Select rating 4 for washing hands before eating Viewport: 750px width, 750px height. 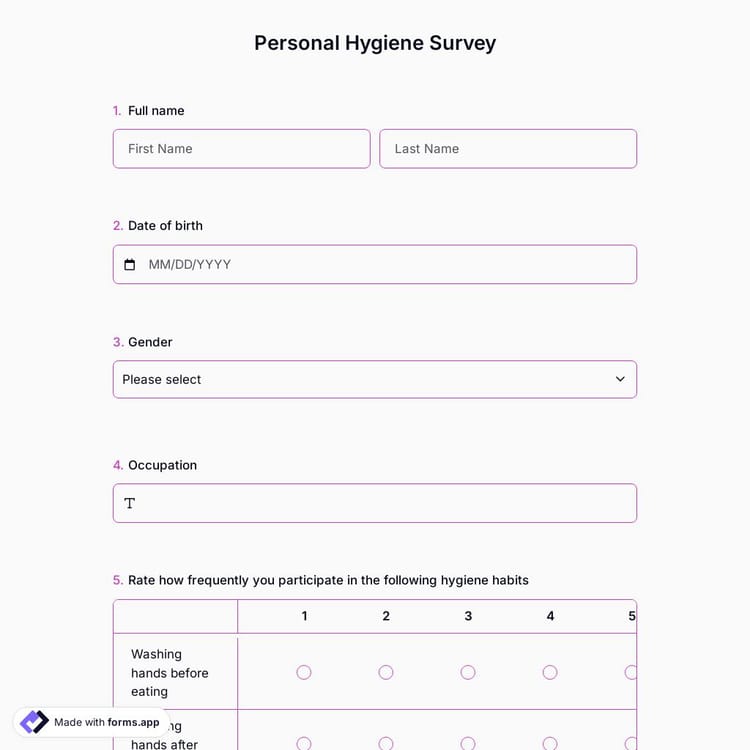[550, 672]
